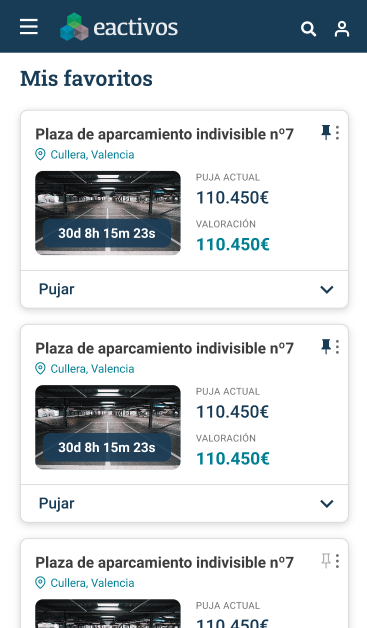
Task: Expand Pujar chevron on second card
Action: [x=327, y=503]
